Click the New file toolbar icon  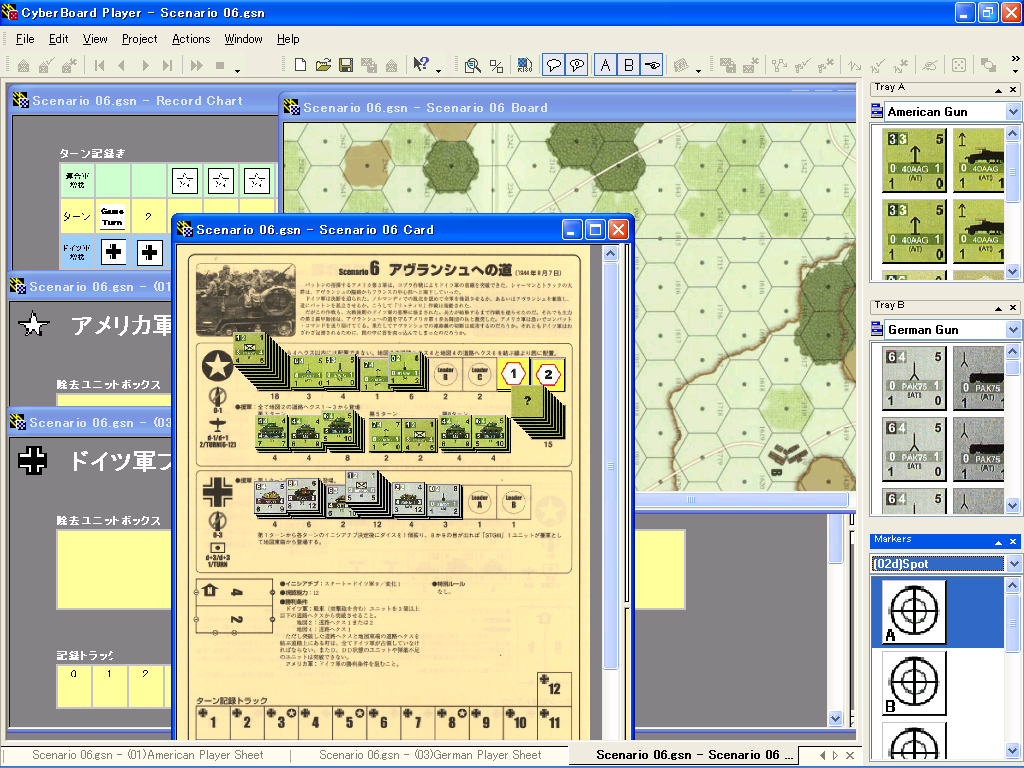[x=300, y=65]
